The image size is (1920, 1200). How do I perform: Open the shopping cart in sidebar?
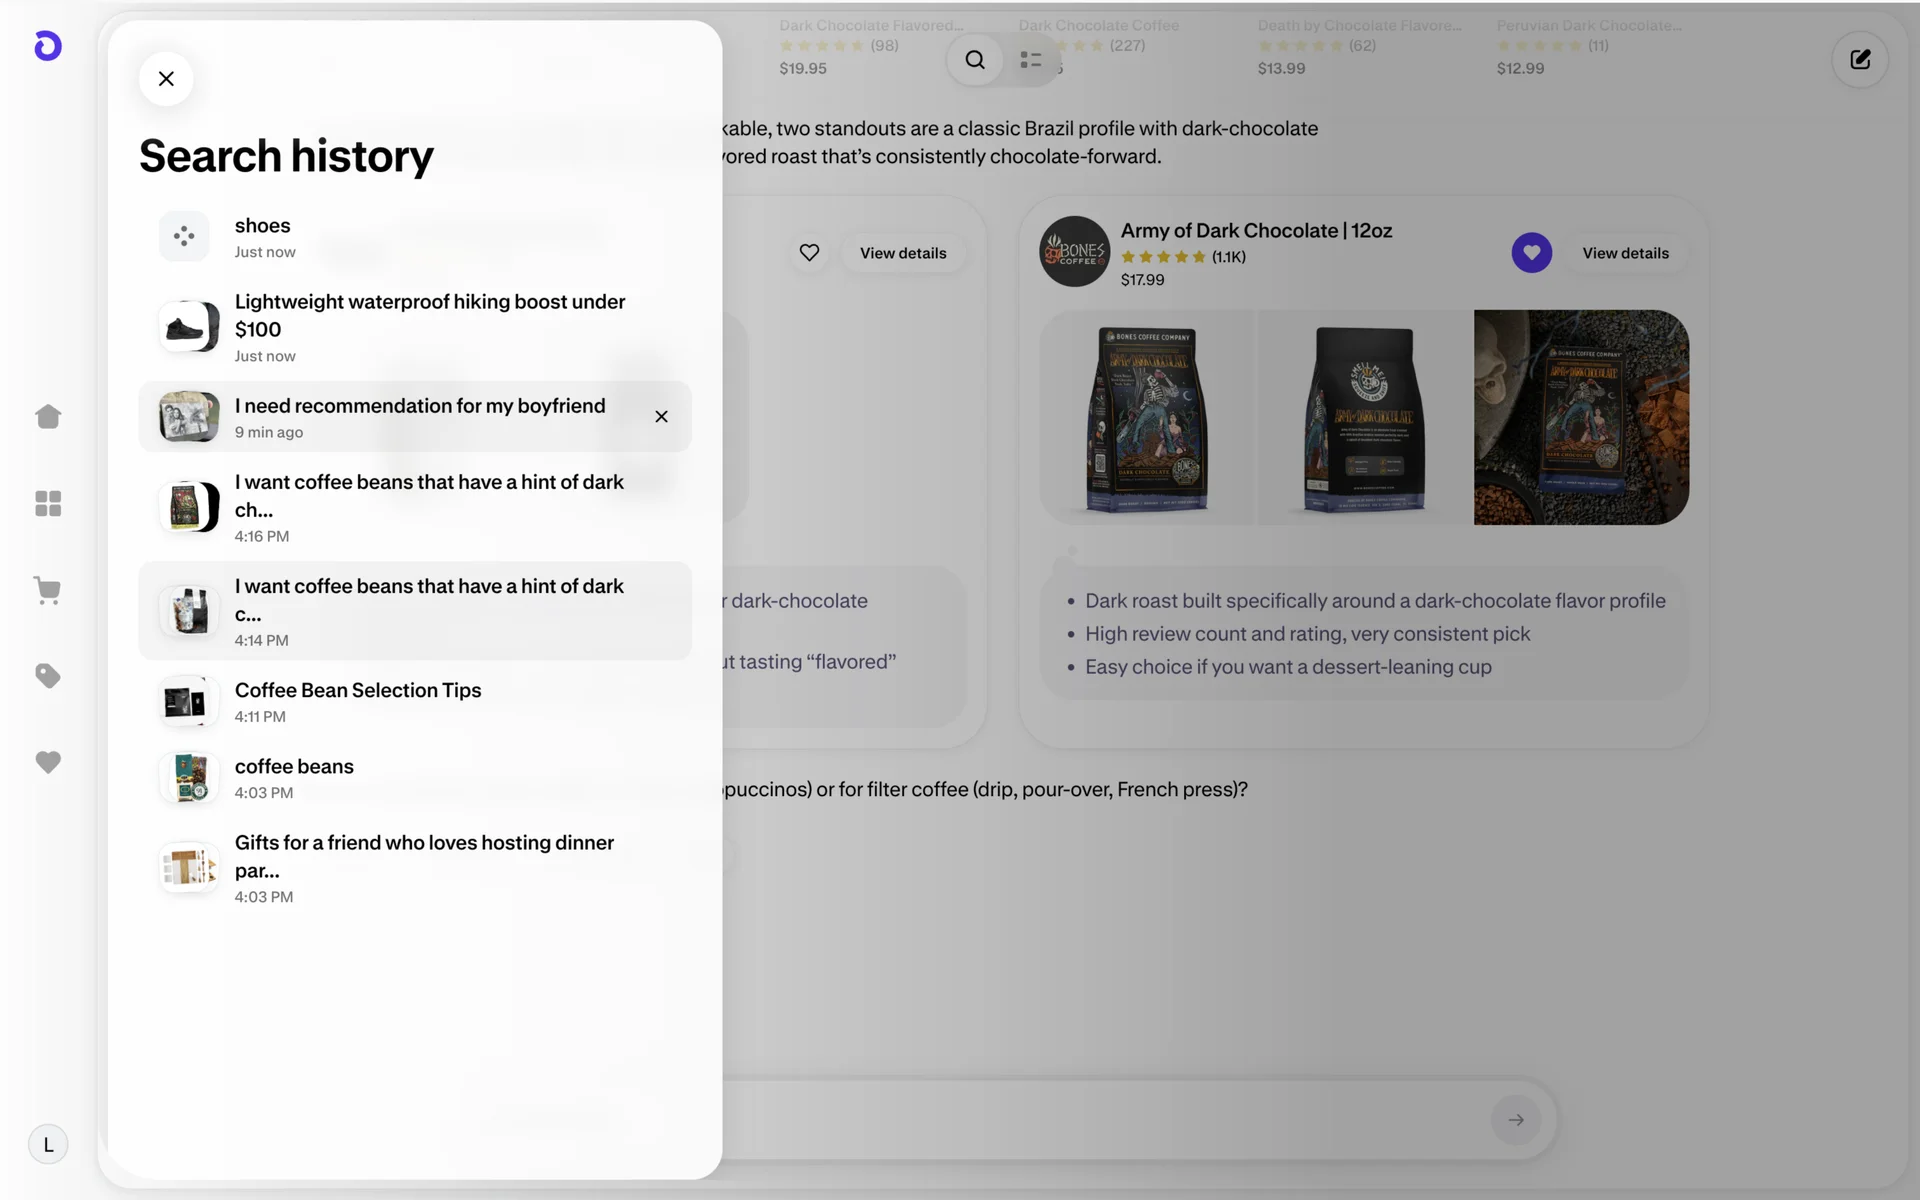(48, 590)
